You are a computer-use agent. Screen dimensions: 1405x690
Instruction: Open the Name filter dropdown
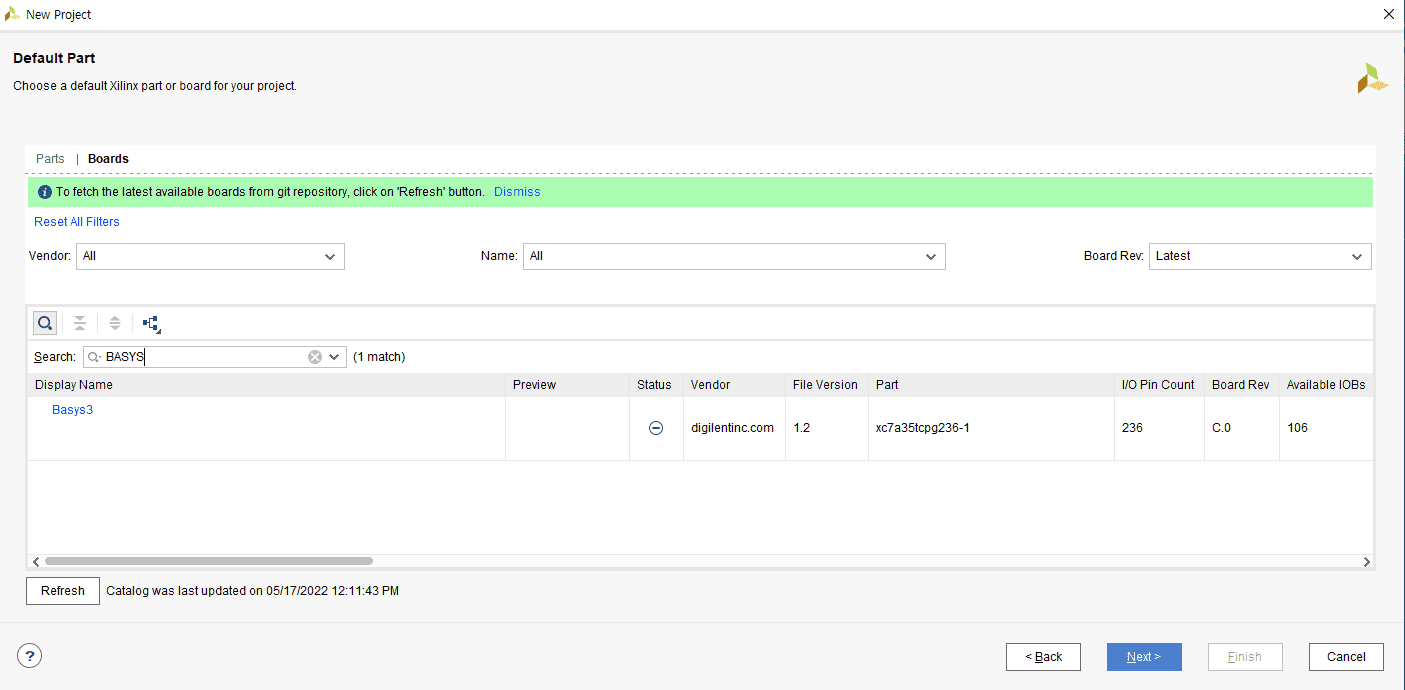(x=734, y=256)
